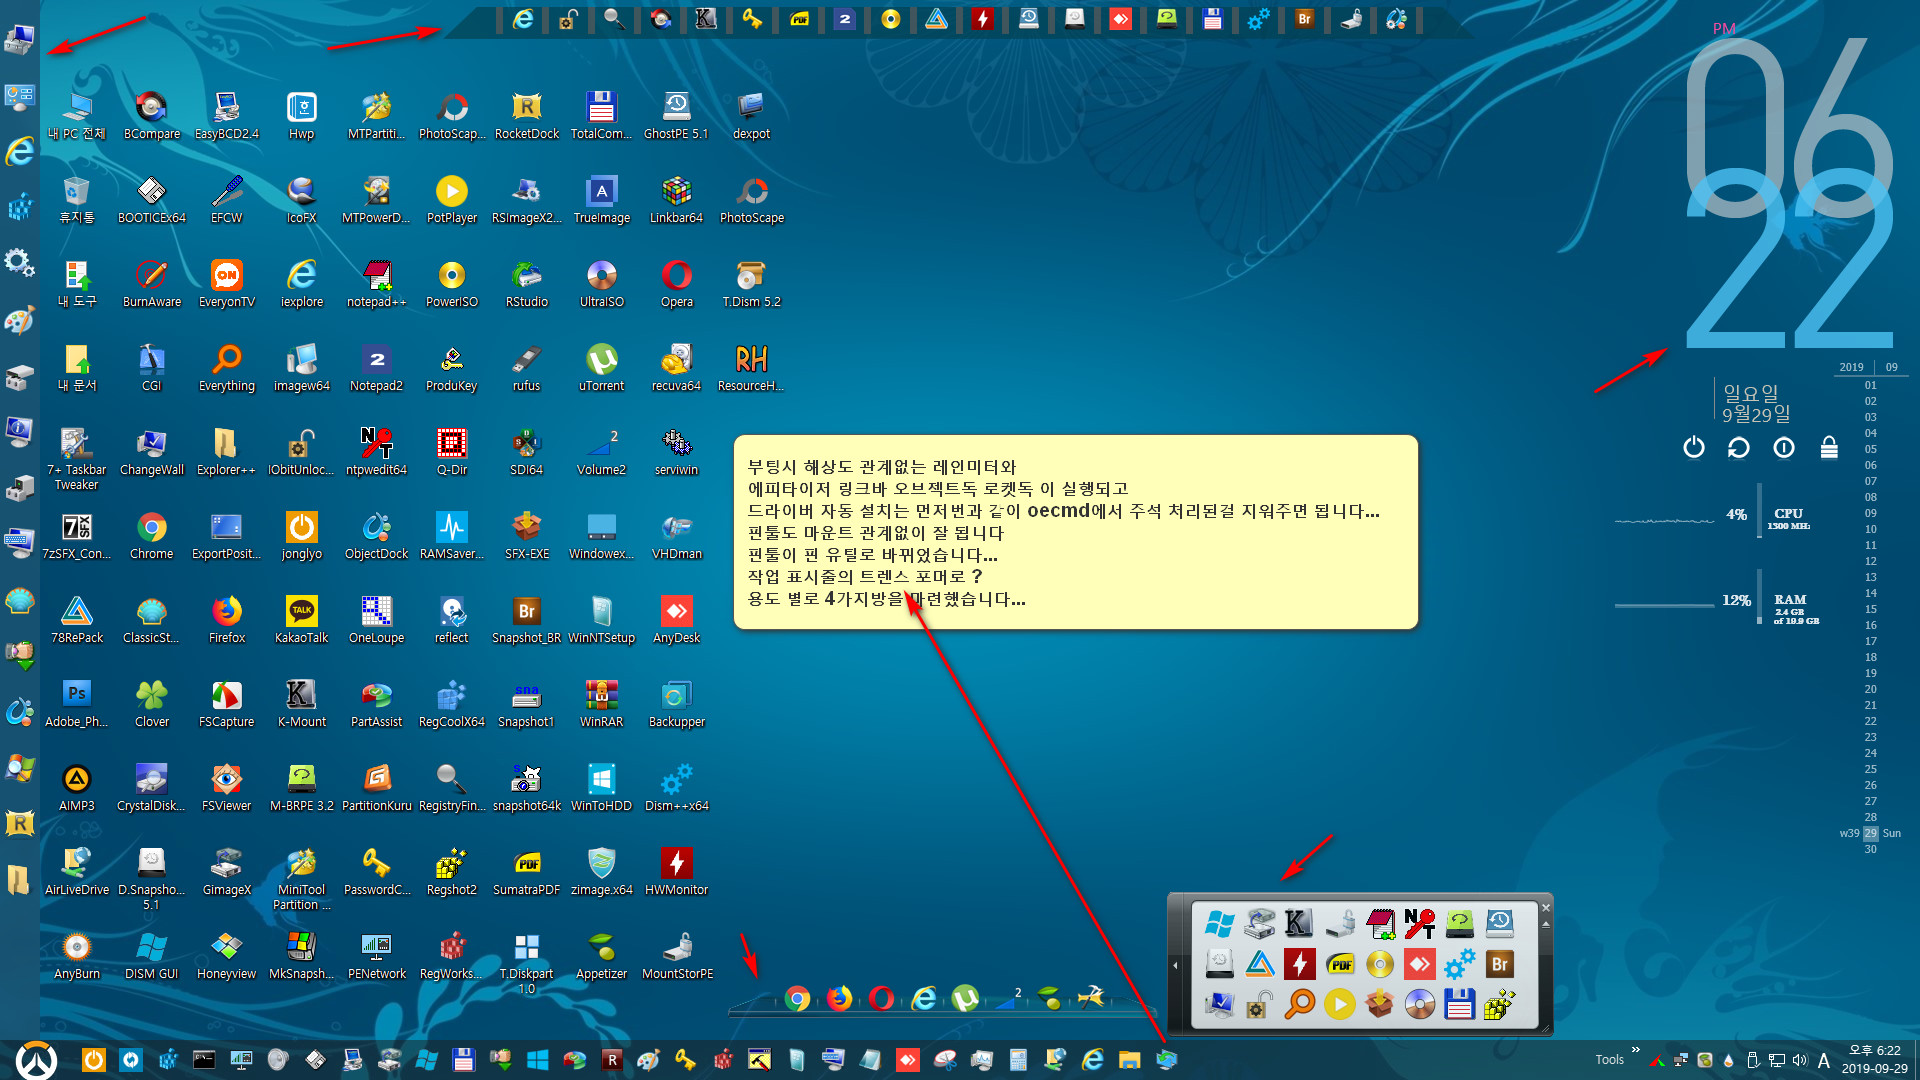
Task: Launch Internet Explorer from the top linkbar
Action: 523,19
